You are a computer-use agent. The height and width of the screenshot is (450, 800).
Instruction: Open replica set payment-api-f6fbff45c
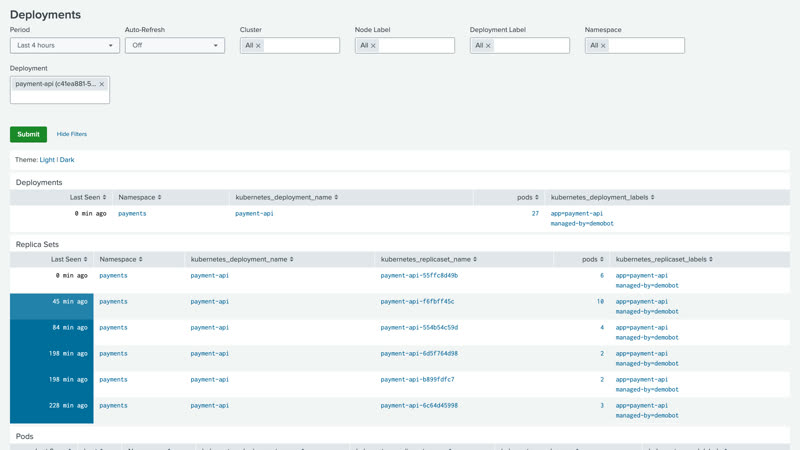click(417, 302)
